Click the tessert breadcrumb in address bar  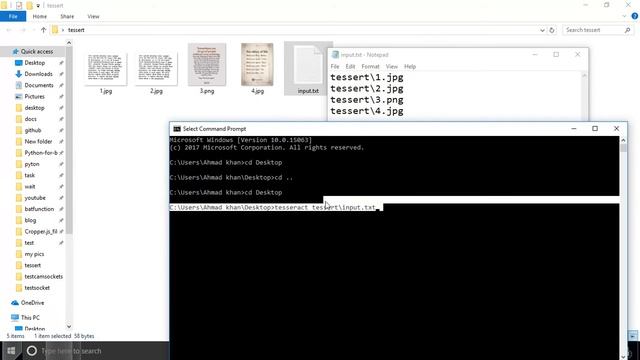tap(76, 30)
